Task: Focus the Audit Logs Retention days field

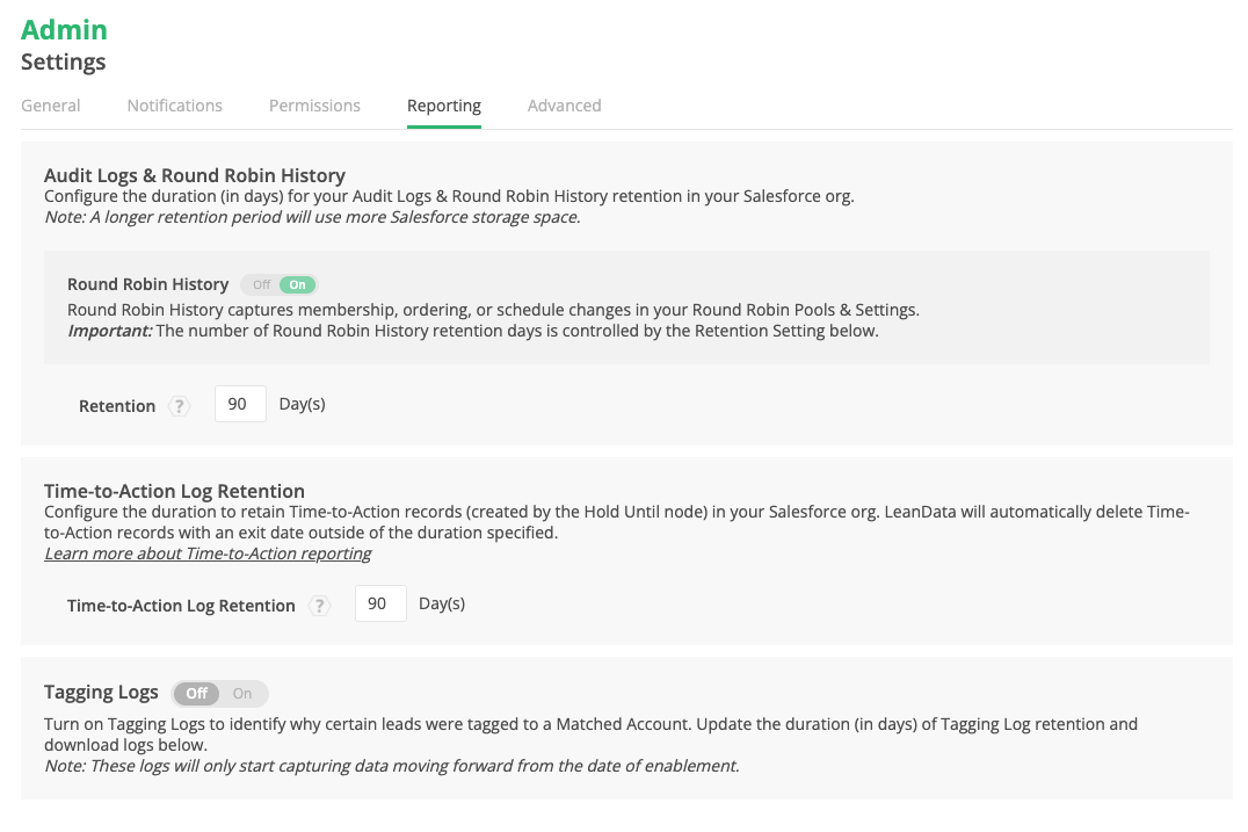Action: coord(240,405)
